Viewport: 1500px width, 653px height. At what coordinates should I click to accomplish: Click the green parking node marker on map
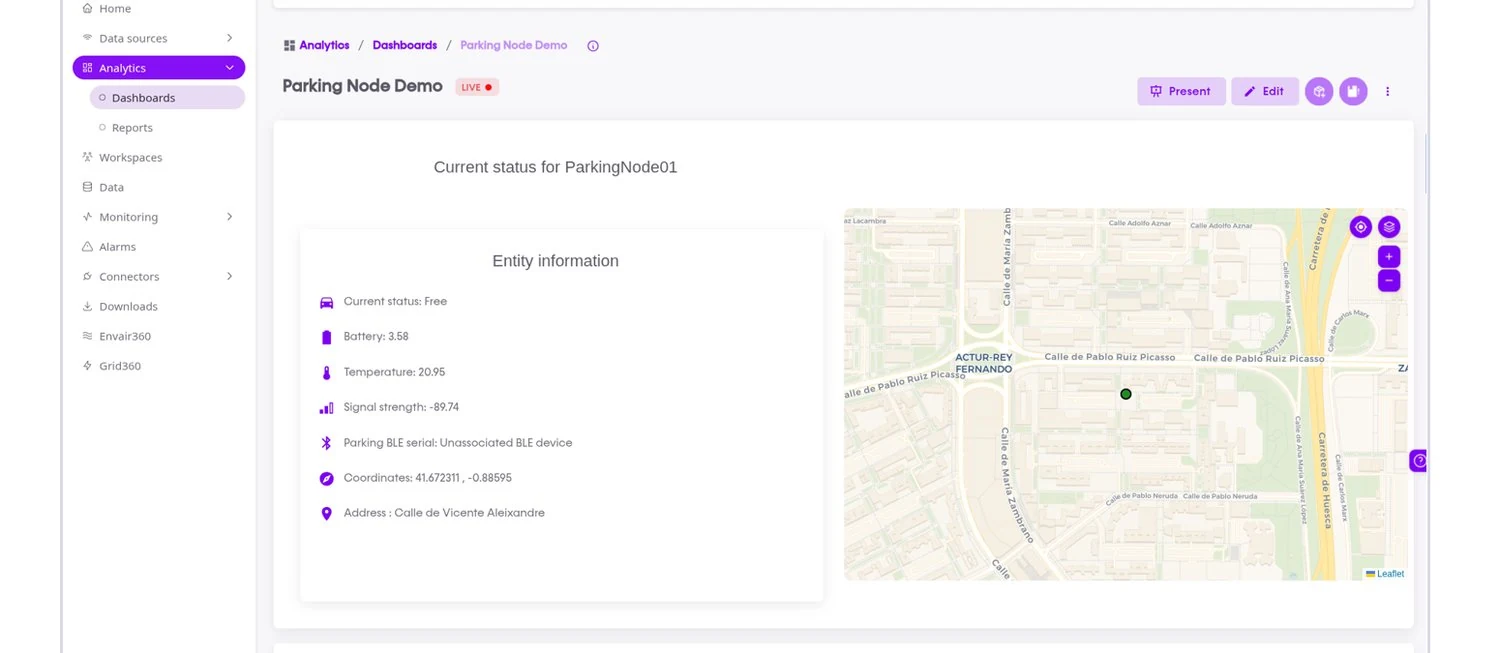pos(1126,394)
